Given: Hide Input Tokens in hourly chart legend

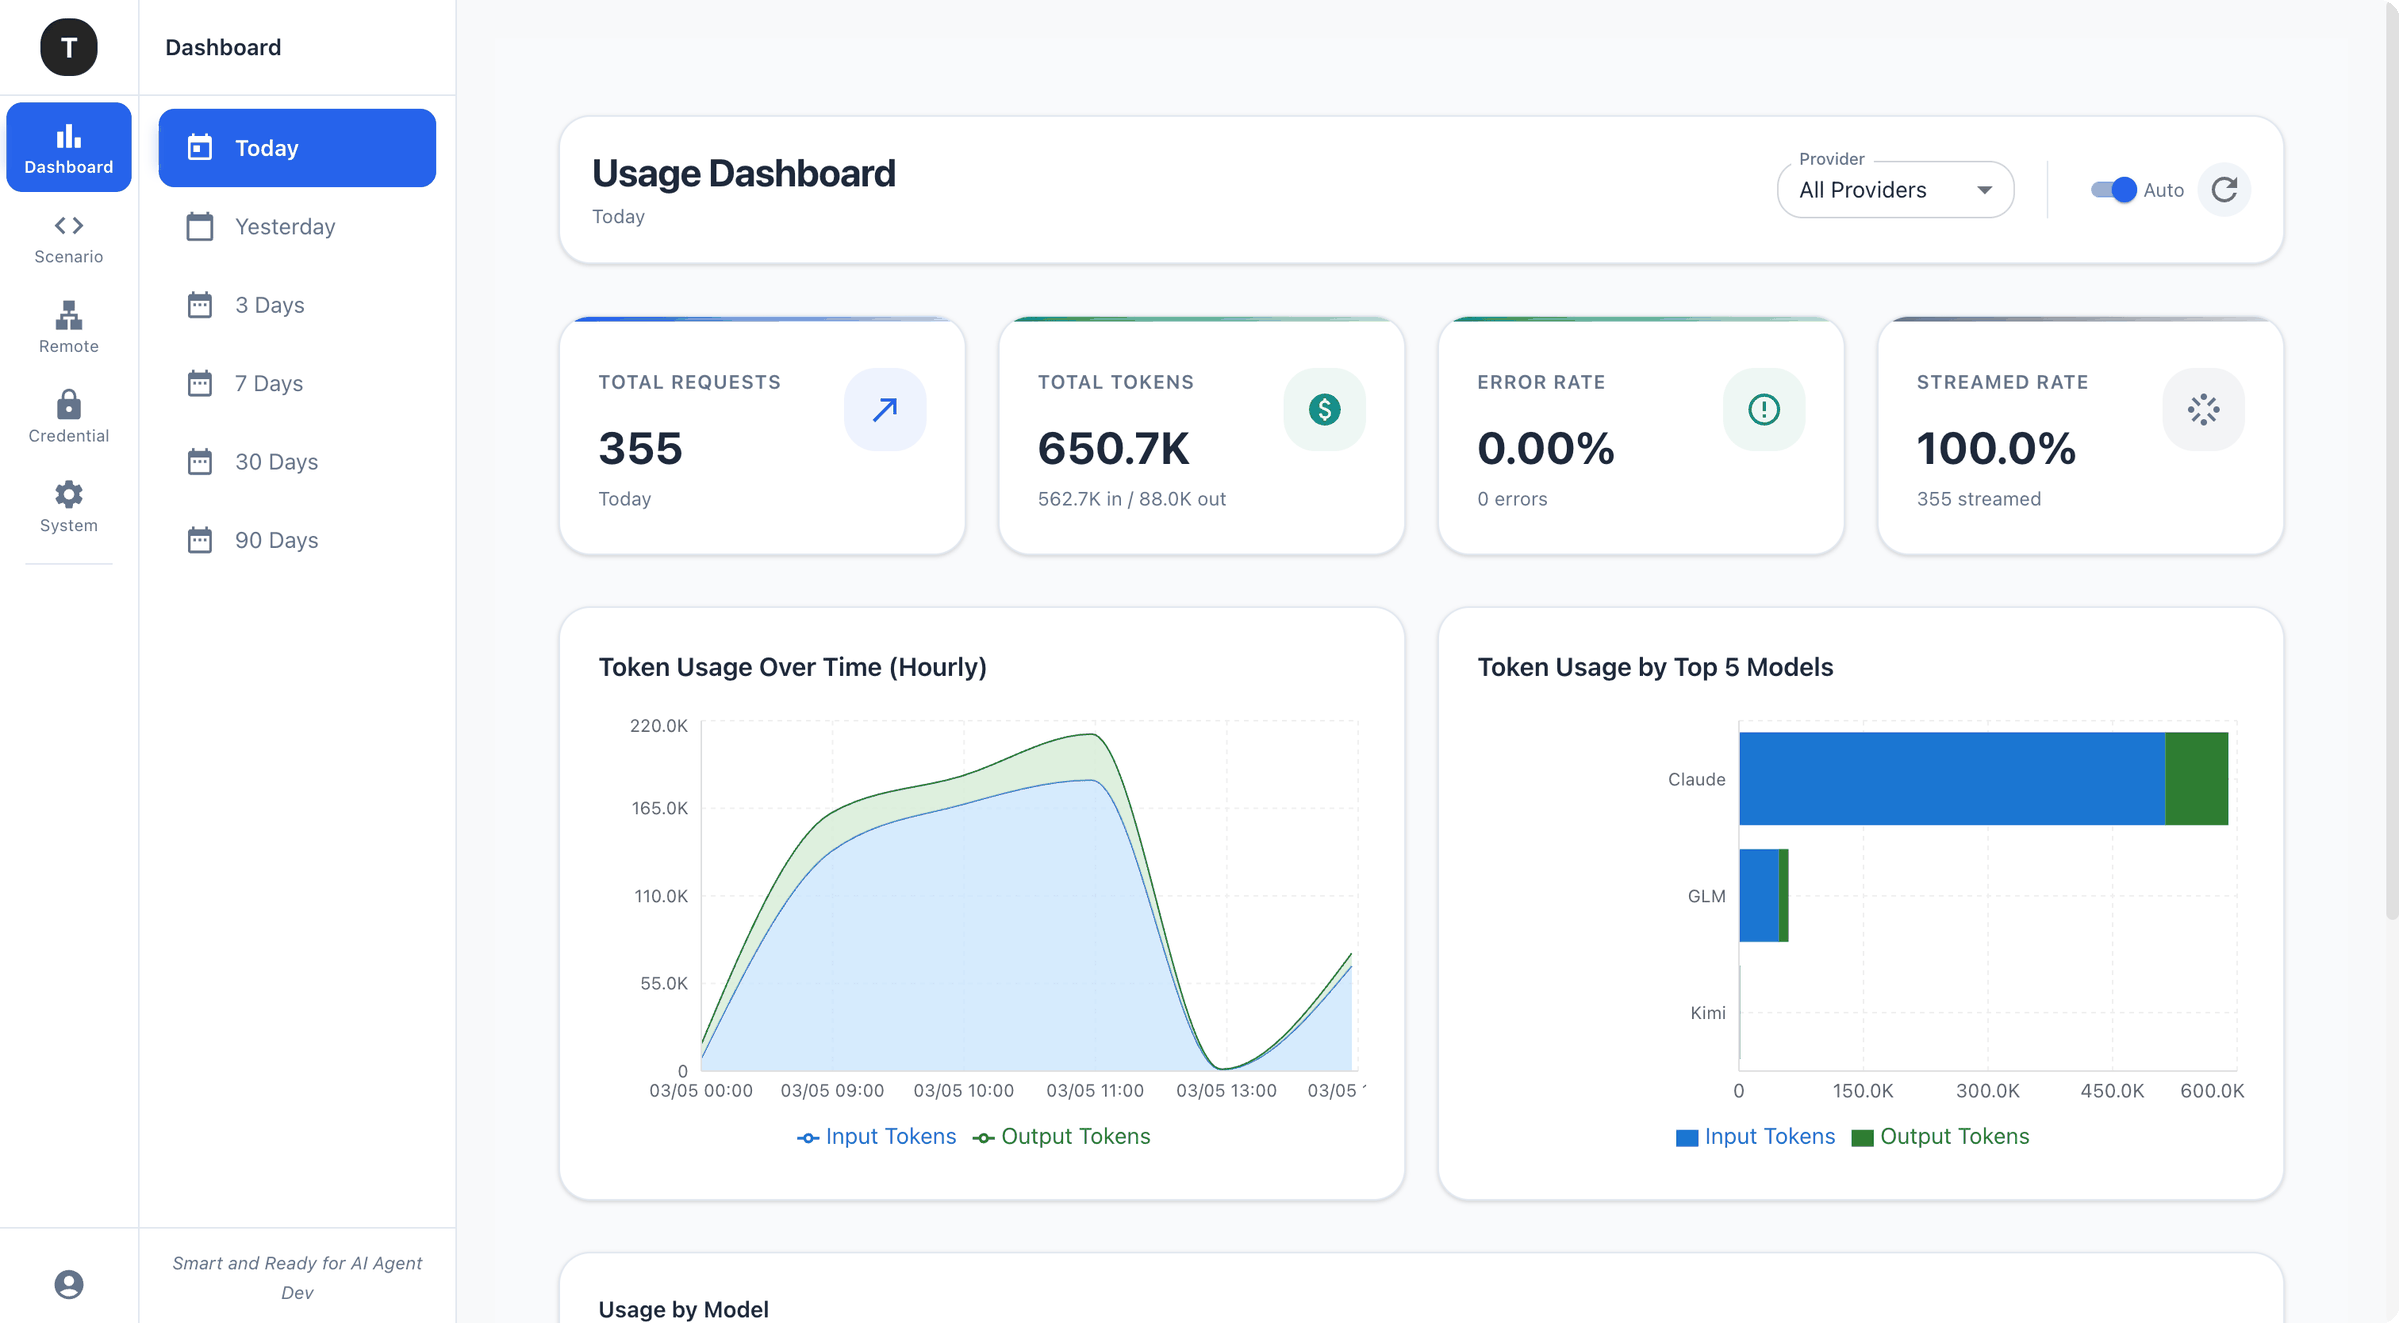Looking at the screenshot, I should point(877,1136).
